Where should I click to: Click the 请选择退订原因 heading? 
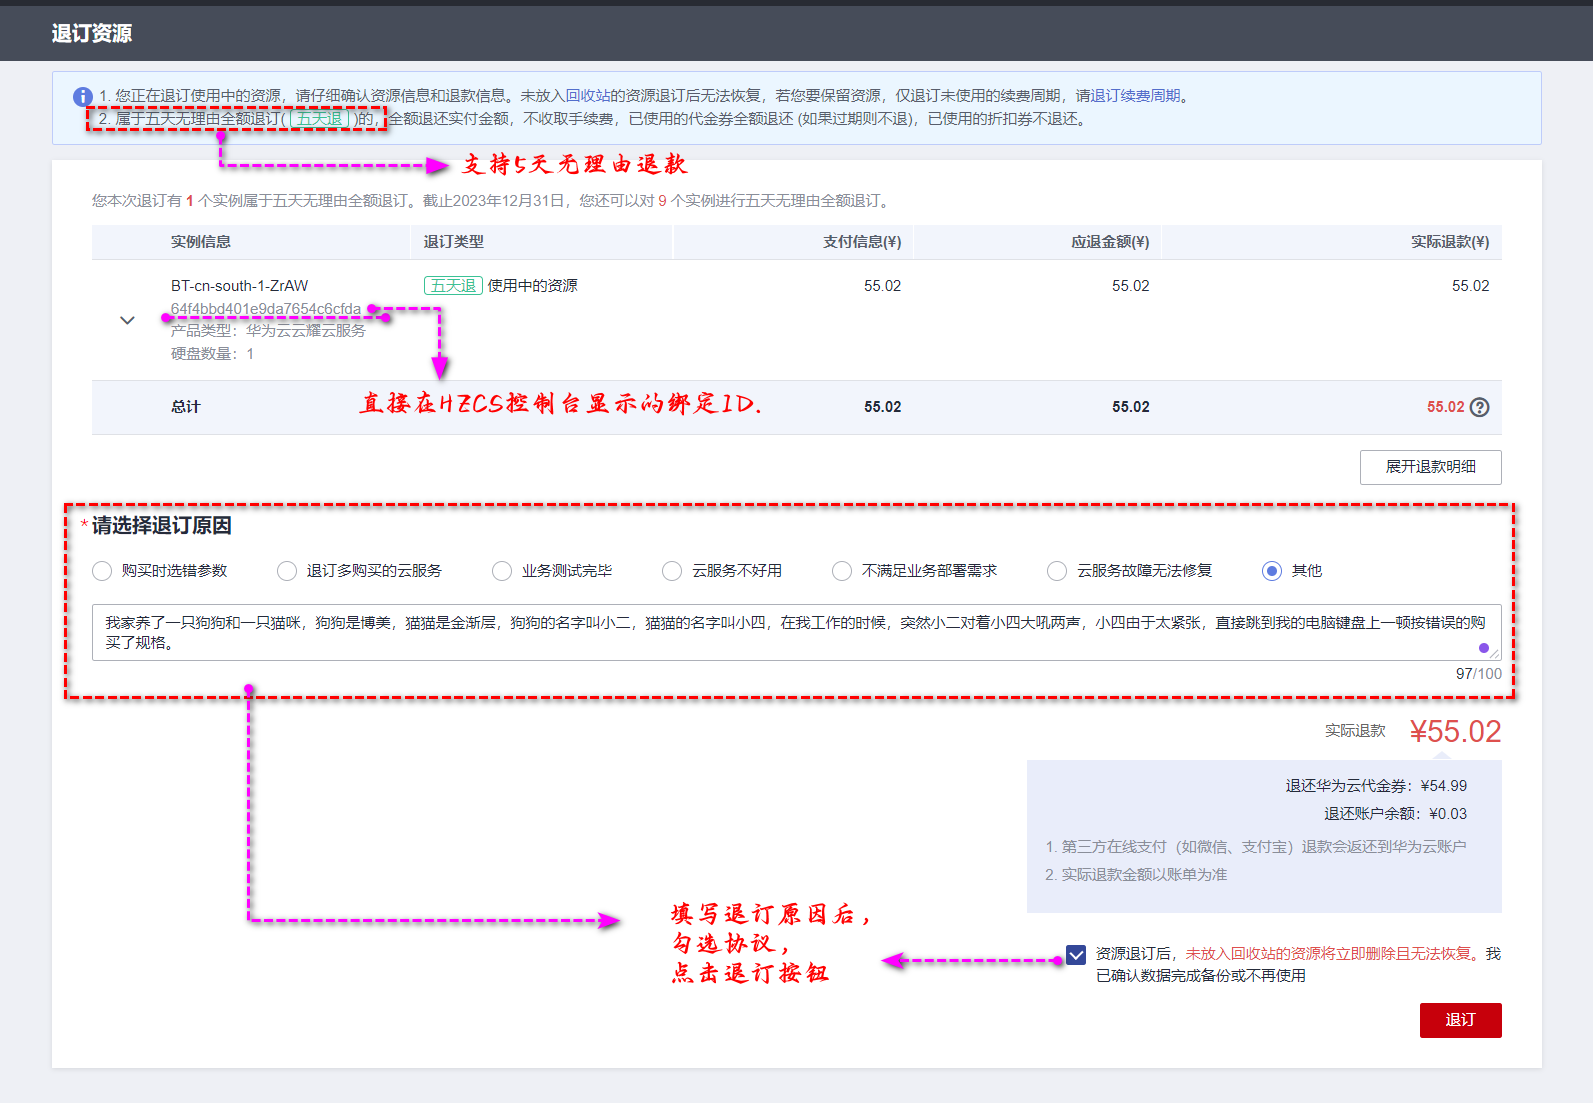[x=162, y=526]
